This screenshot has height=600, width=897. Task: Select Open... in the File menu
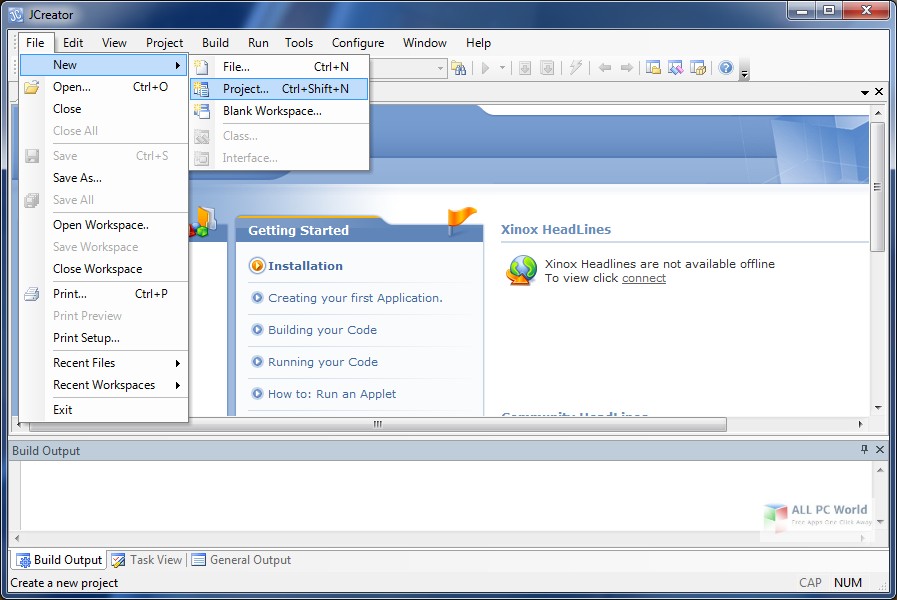(x=104, y=87)
